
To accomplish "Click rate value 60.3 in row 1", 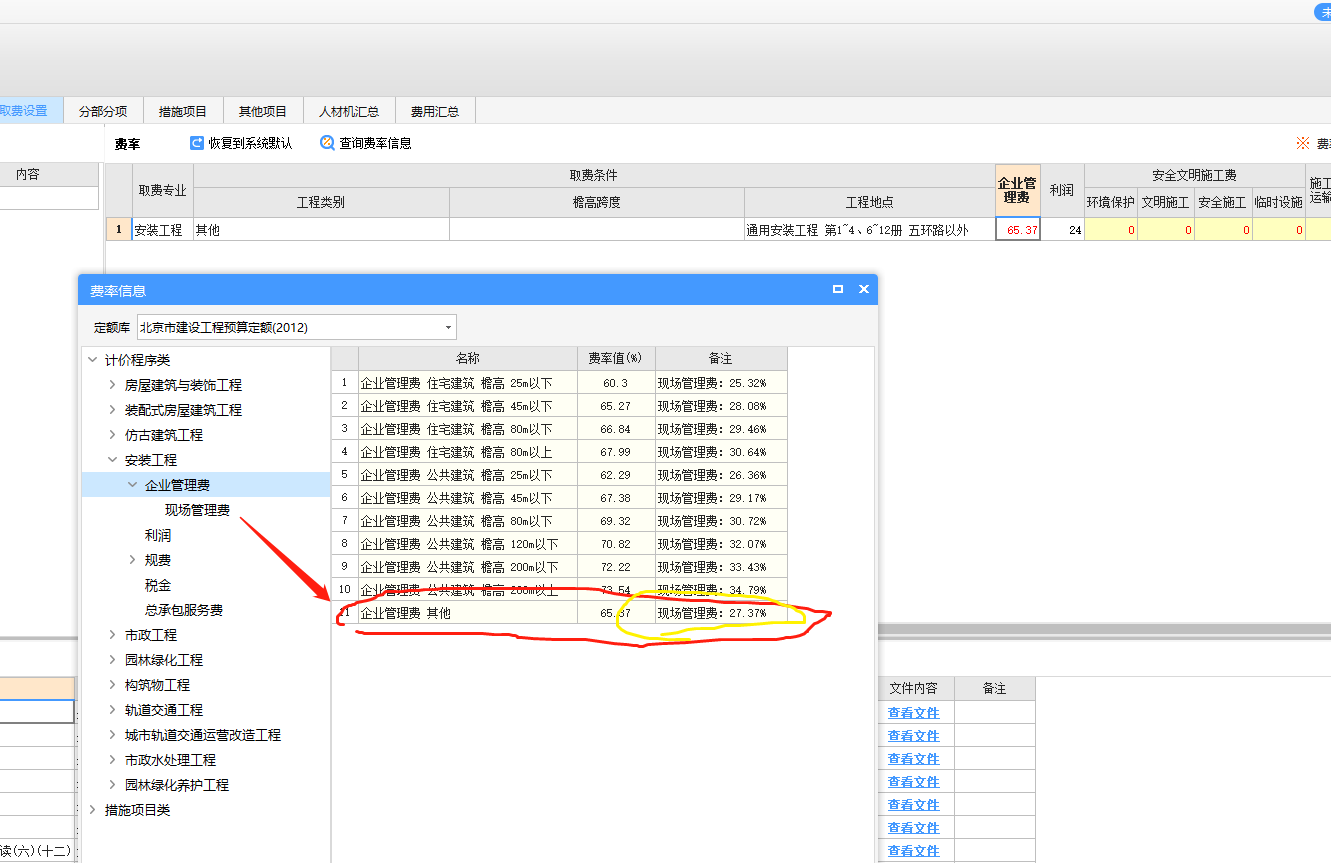I will pyautogui.click(x=616, y=382).
